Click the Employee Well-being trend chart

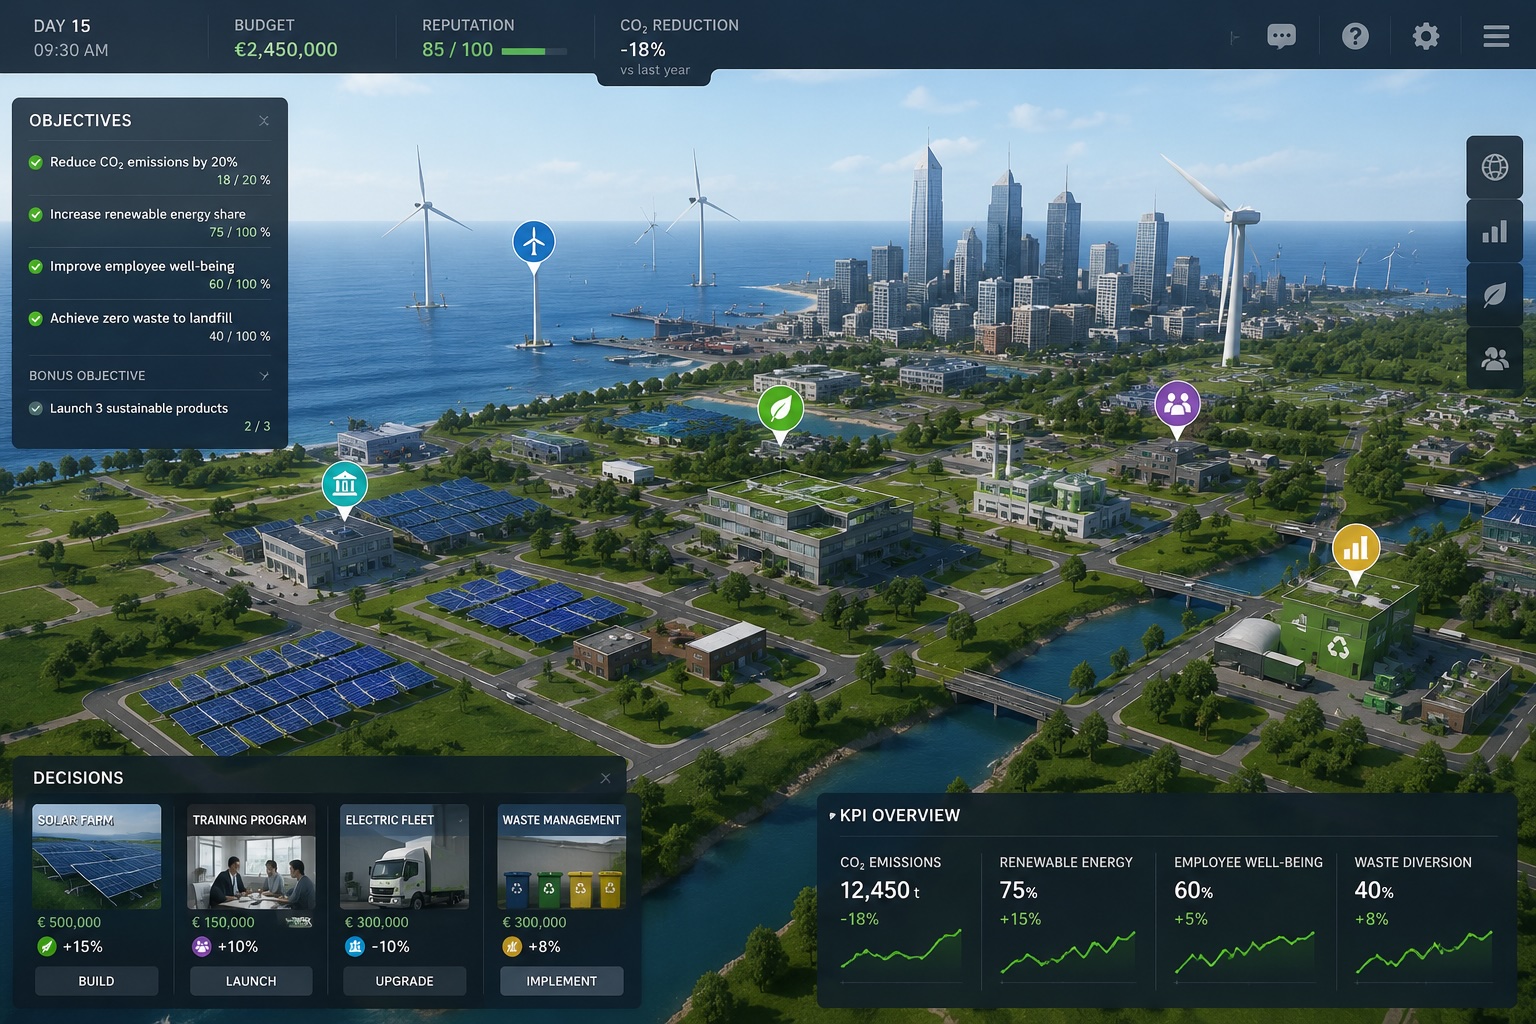[x=1244, y=952]
